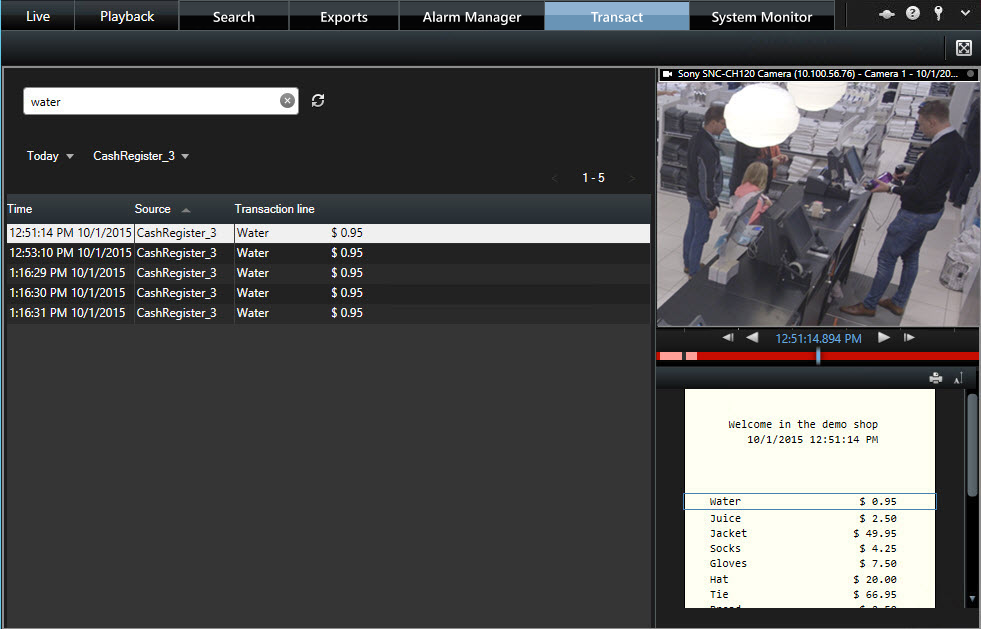981x629 pixels.
Task: Click the status indicator icon beside help
Action: 886,14
